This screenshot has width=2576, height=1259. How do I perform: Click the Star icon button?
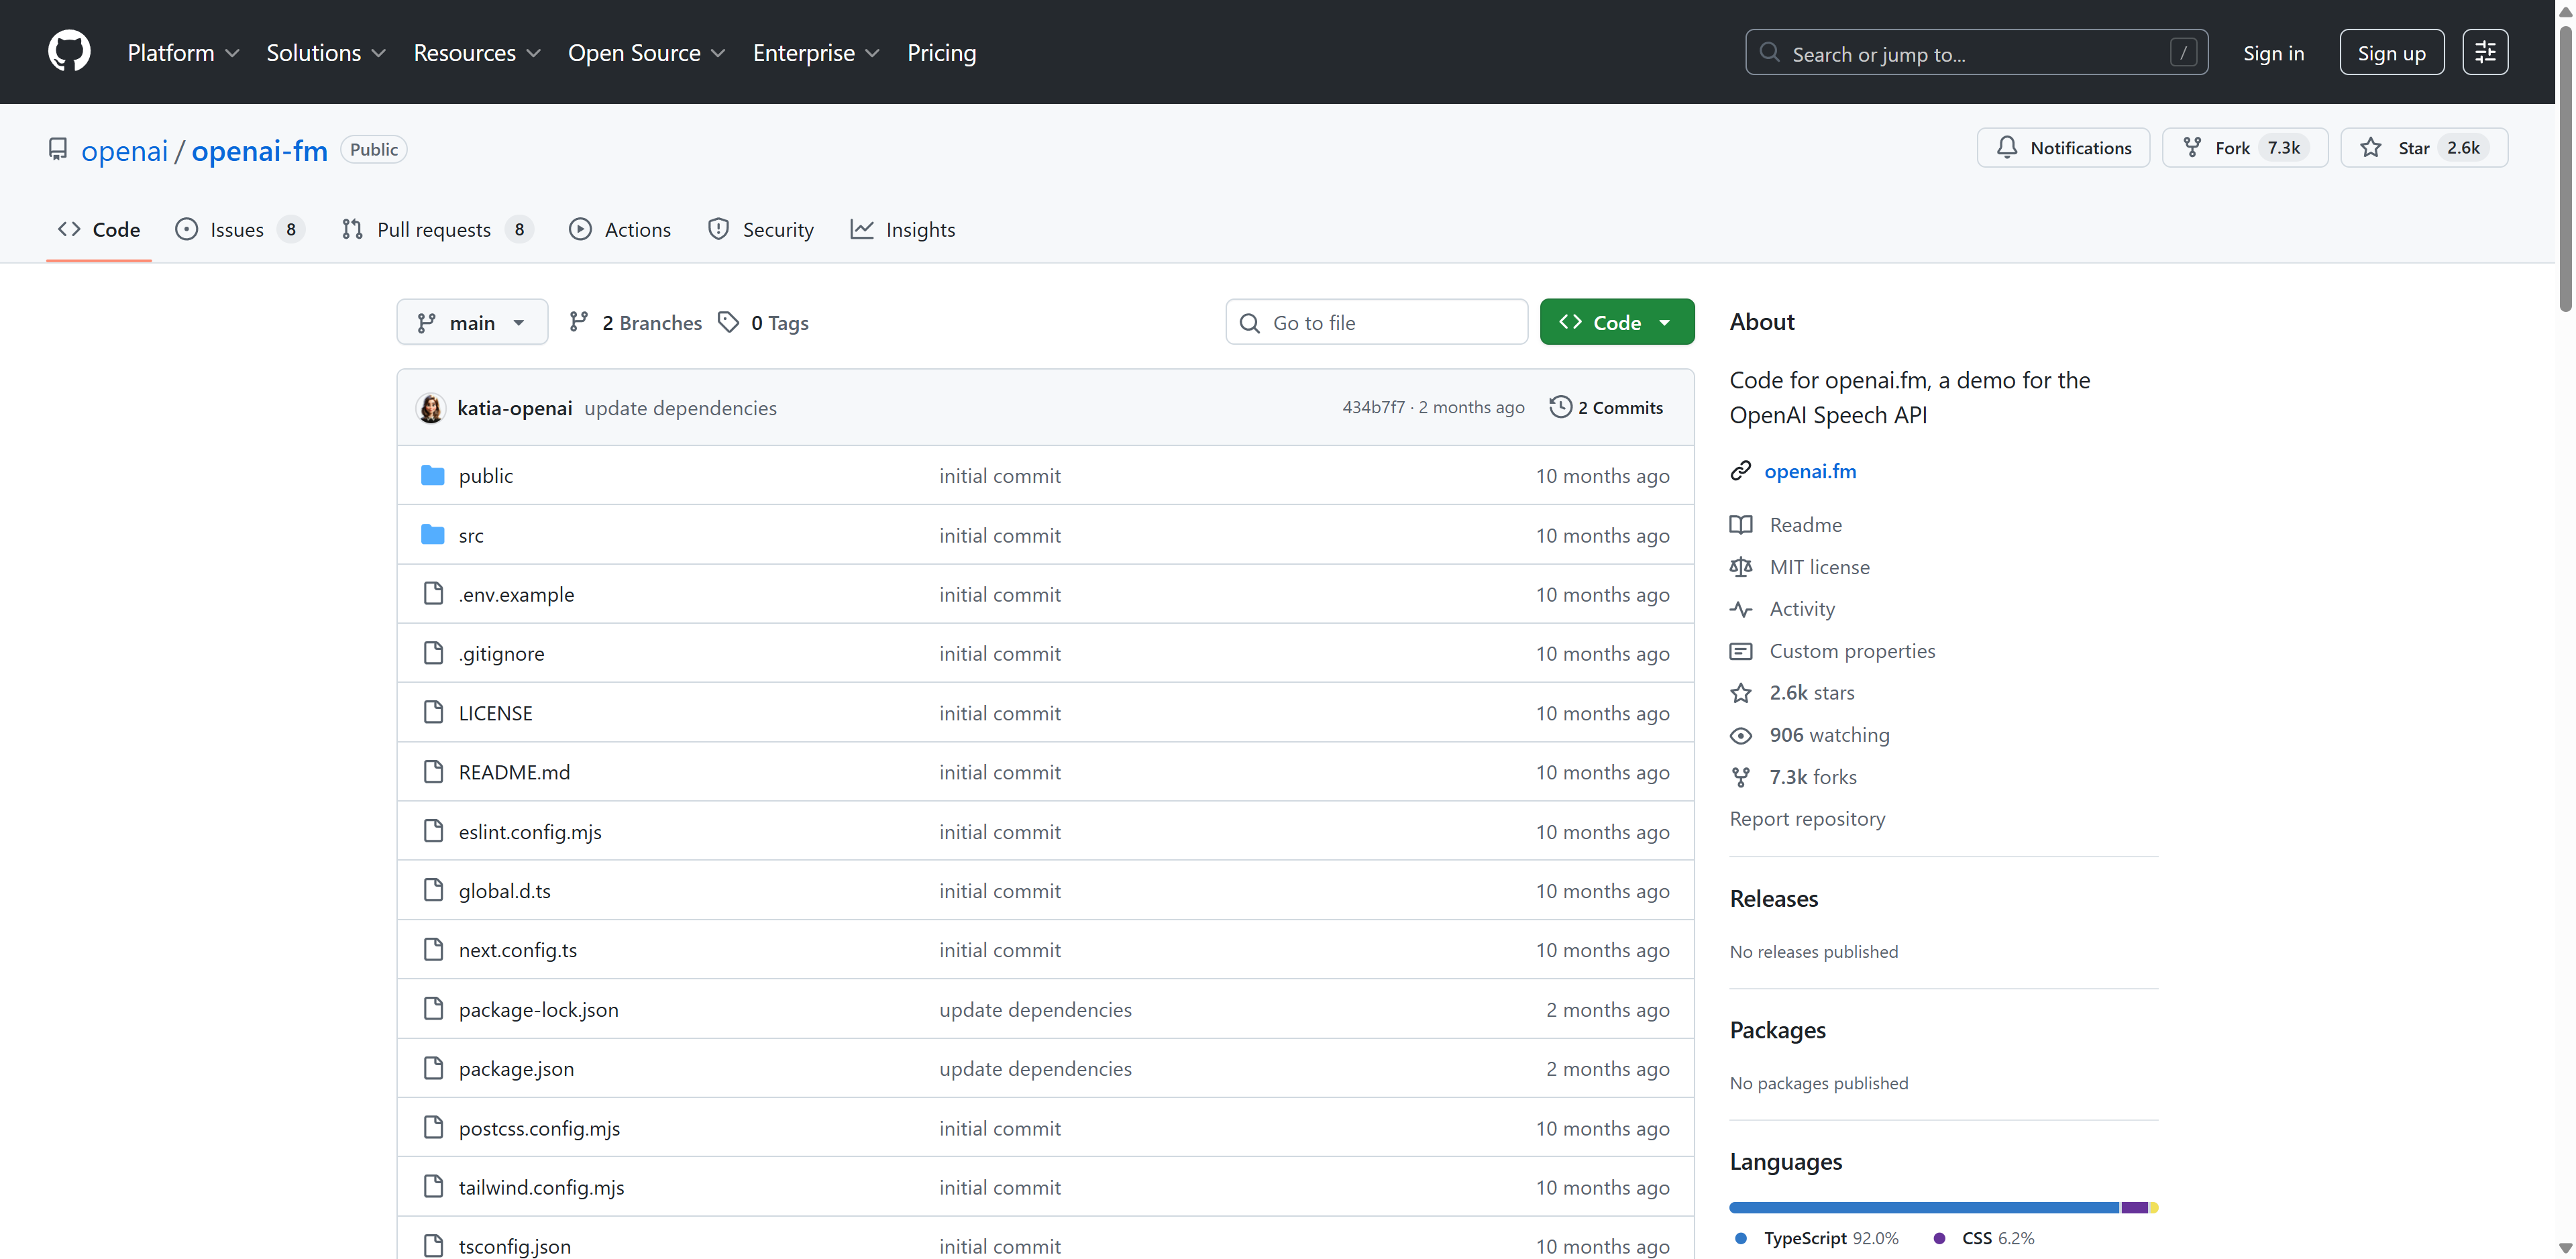pyautogui.click(x=2370, y=148)
